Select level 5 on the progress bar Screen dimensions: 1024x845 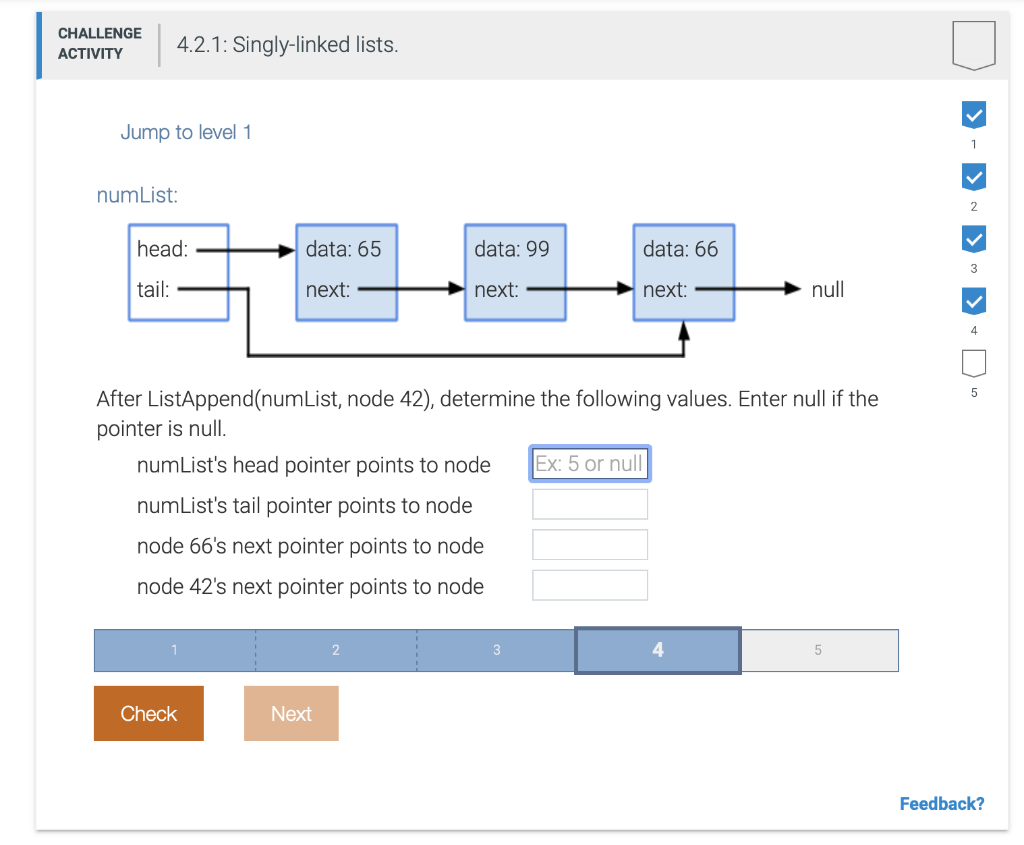click(819, 650)
